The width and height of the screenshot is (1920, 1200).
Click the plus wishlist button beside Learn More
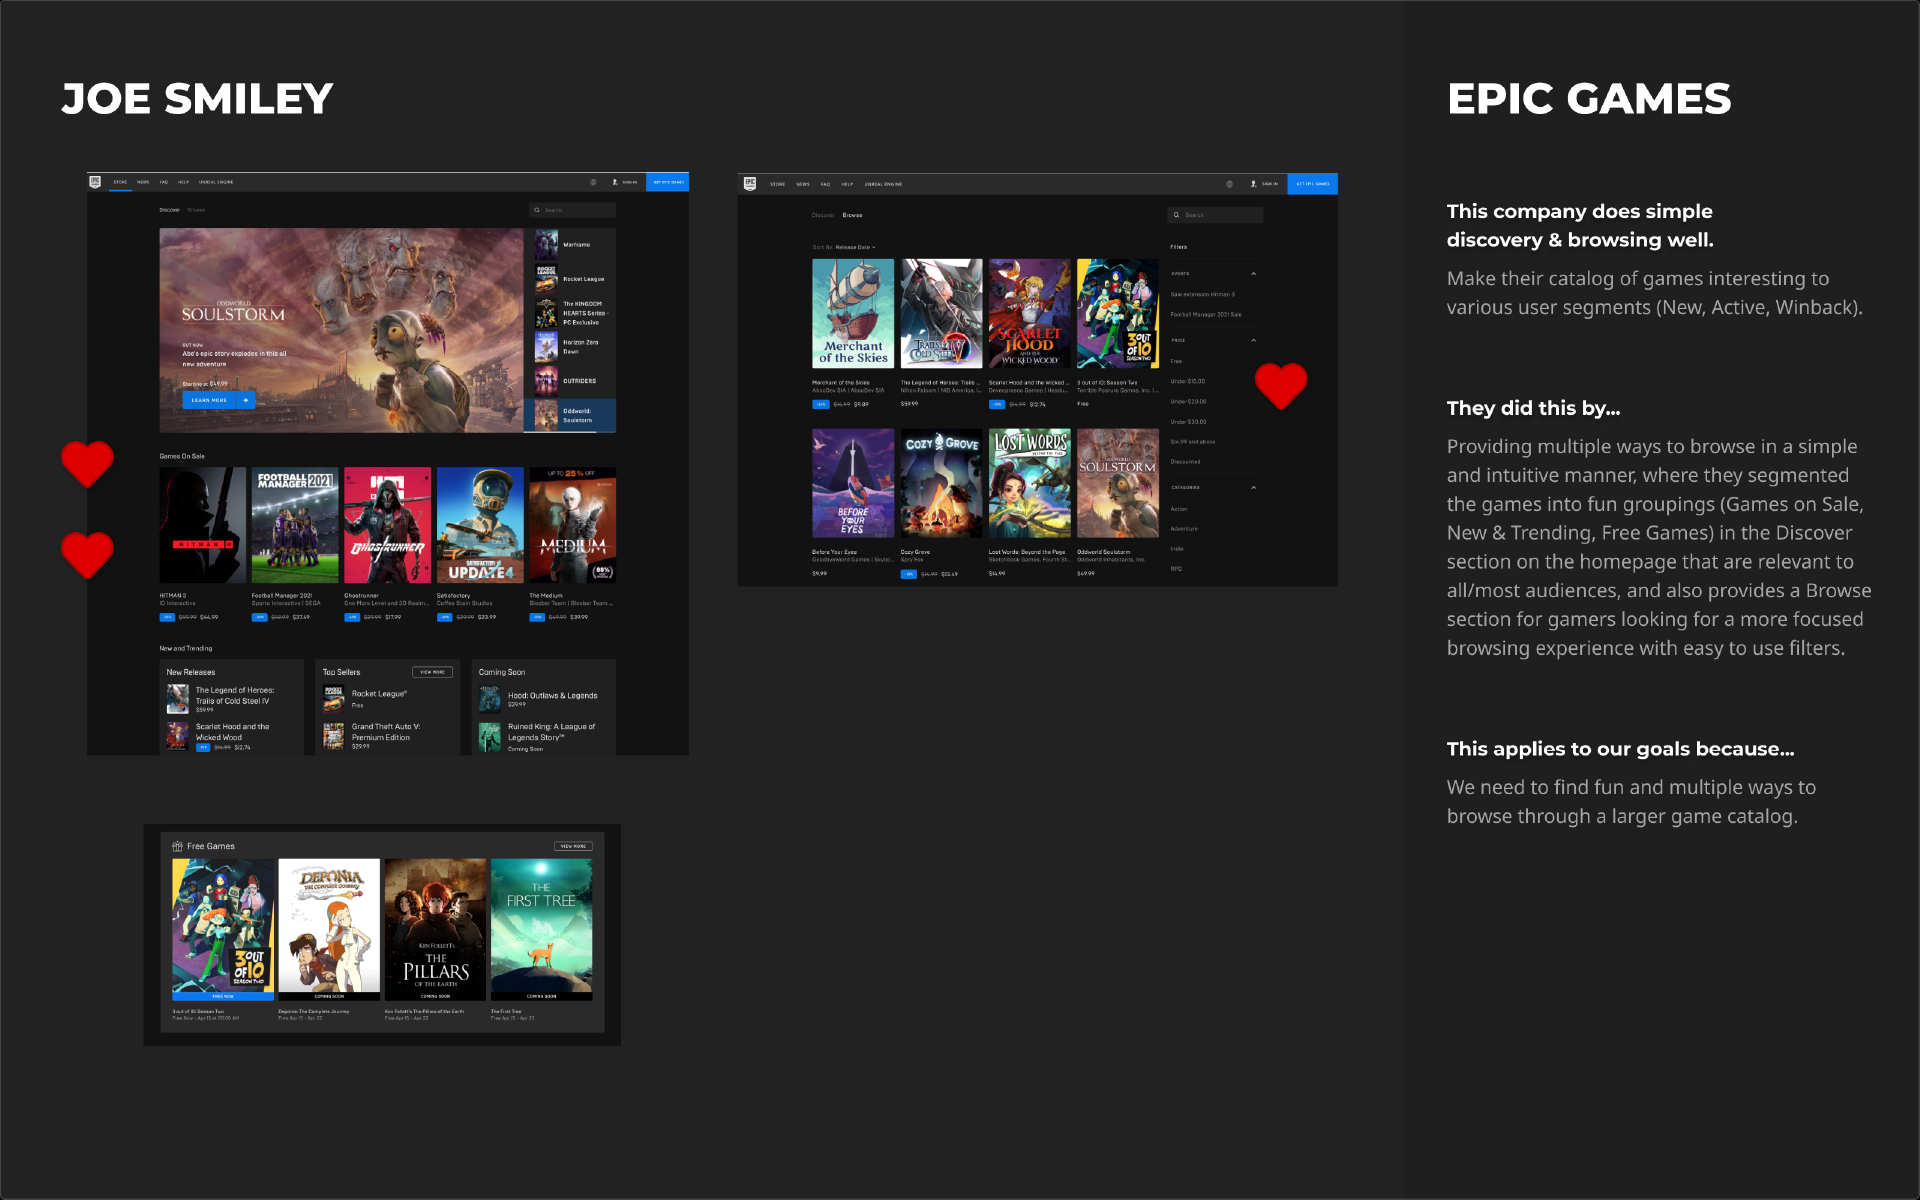[x=246, y=400]
